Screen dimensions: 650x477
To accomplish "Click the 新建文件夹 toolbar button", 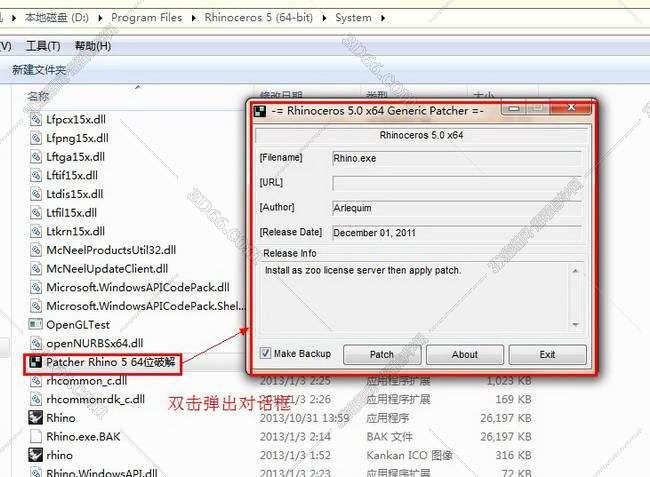I will 39,70.
